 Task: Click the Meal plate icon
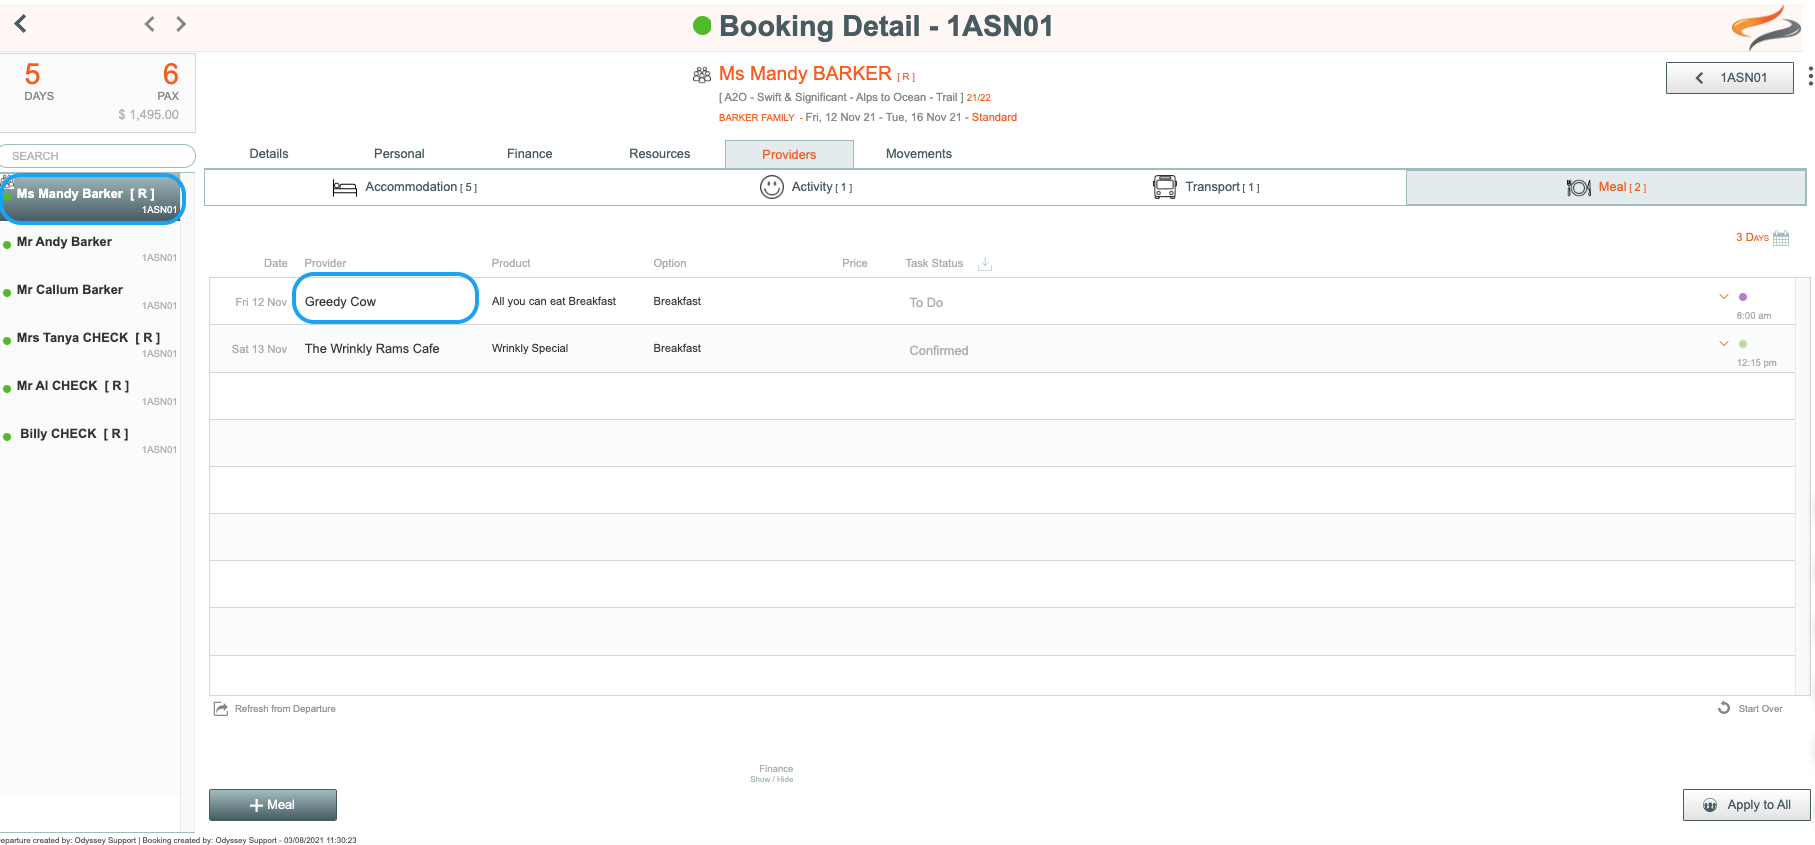tap(1579, 188)
